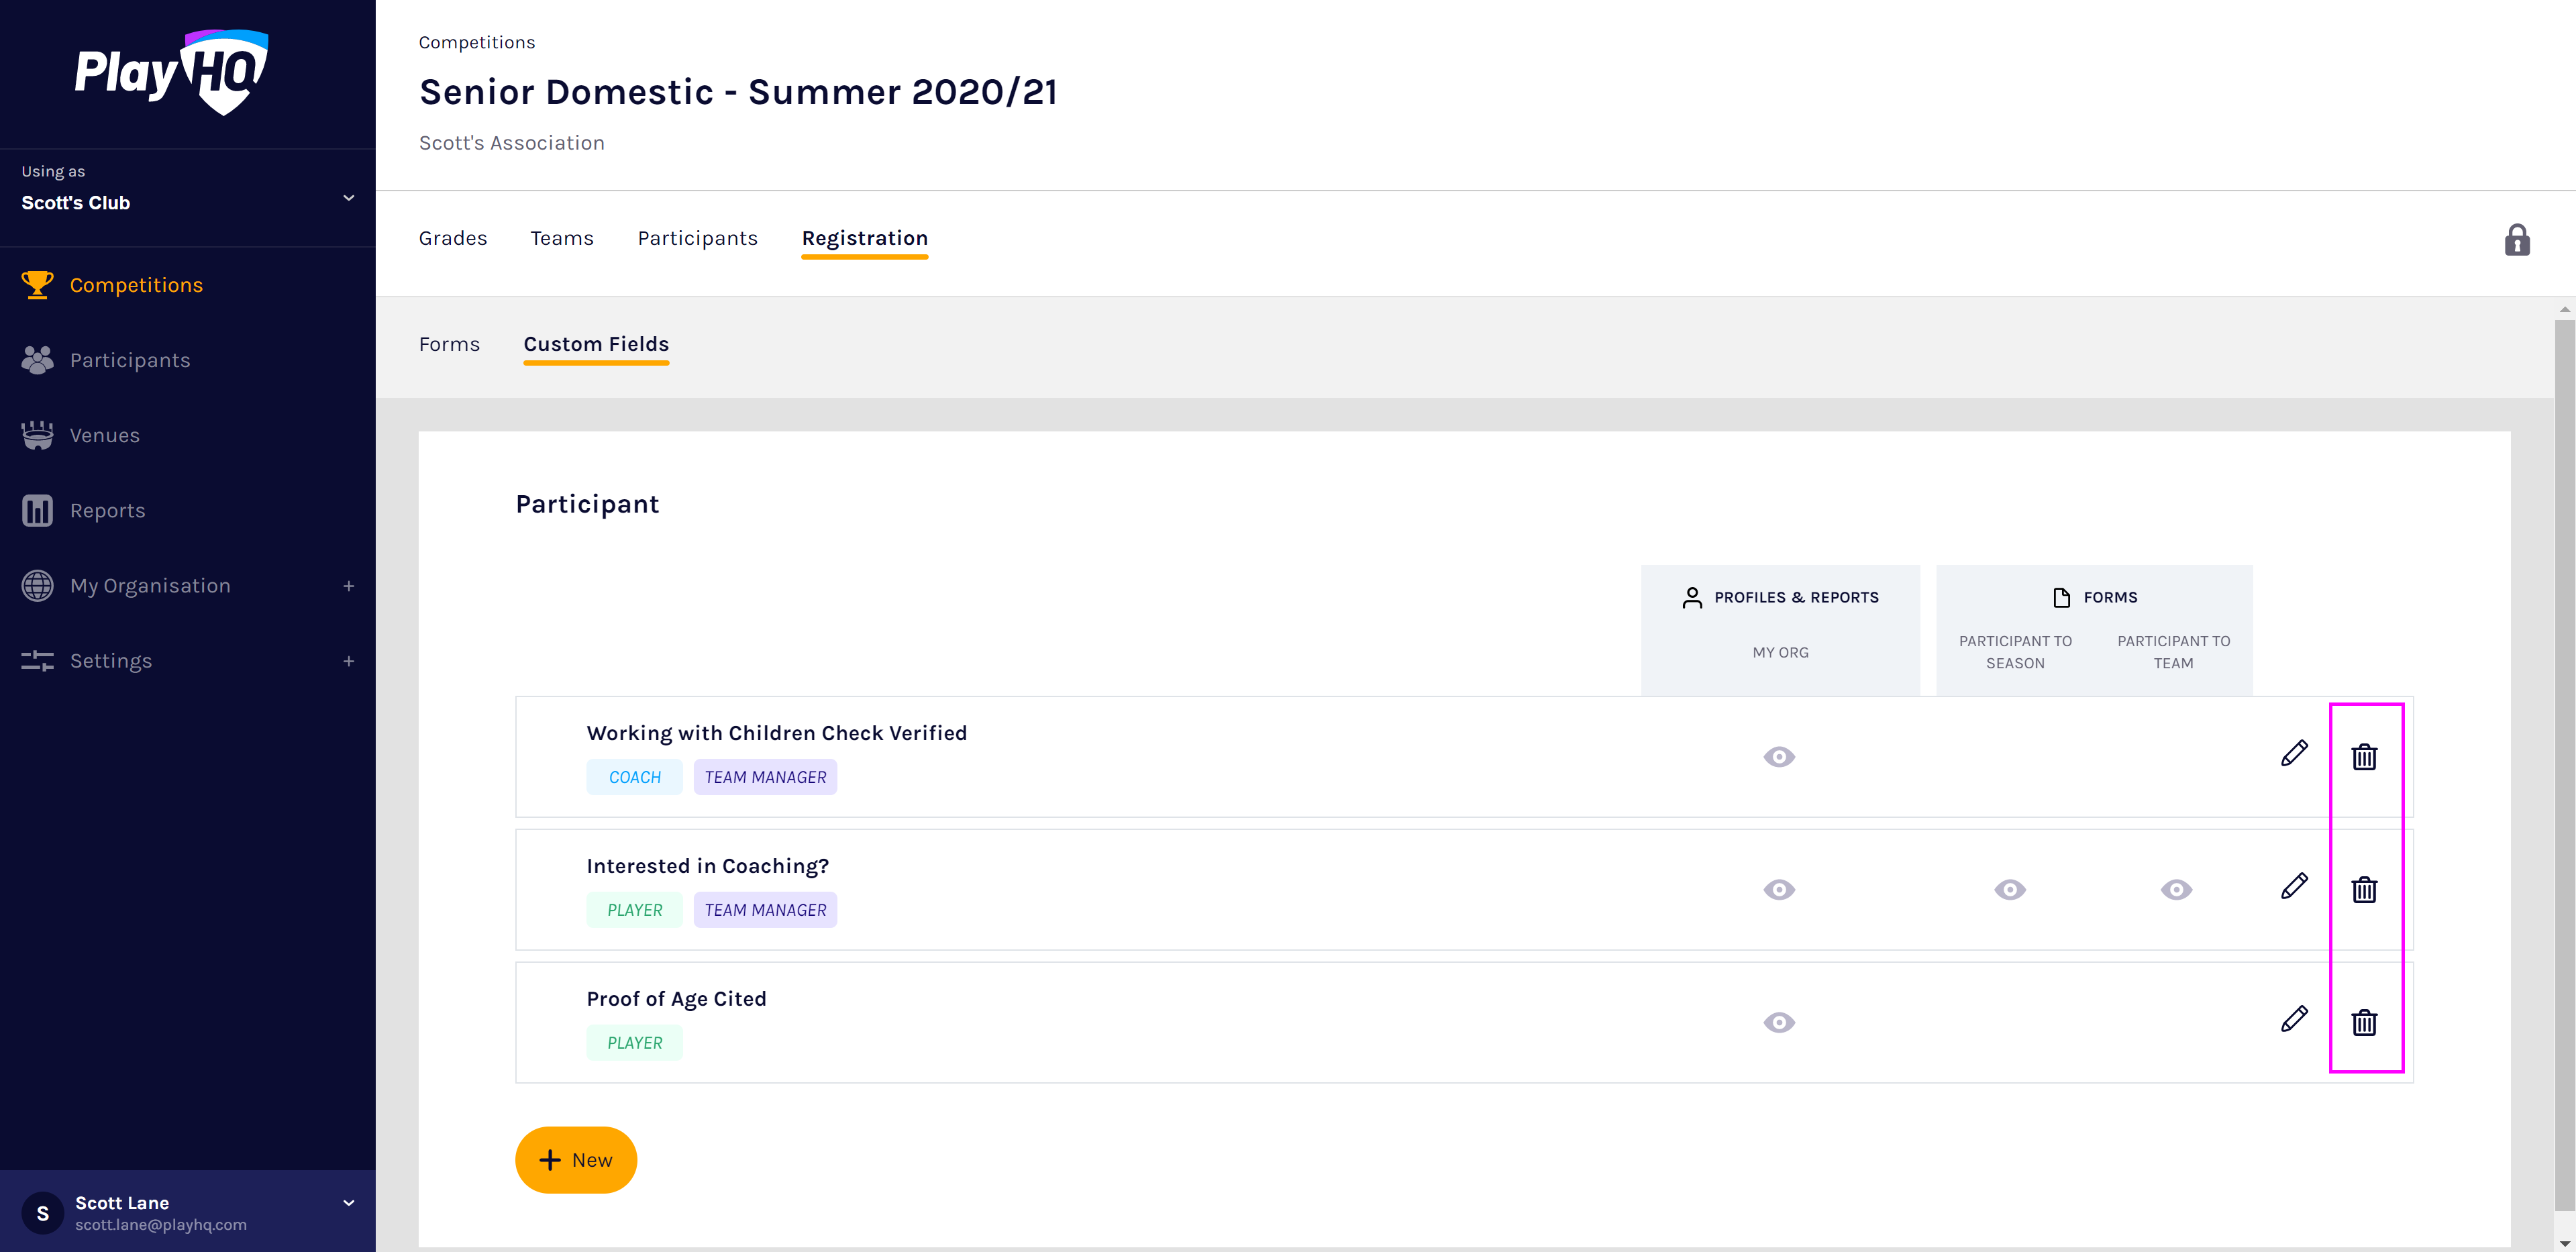
Task: Open Venues from the sidebar
Action: tap(104, 435)
